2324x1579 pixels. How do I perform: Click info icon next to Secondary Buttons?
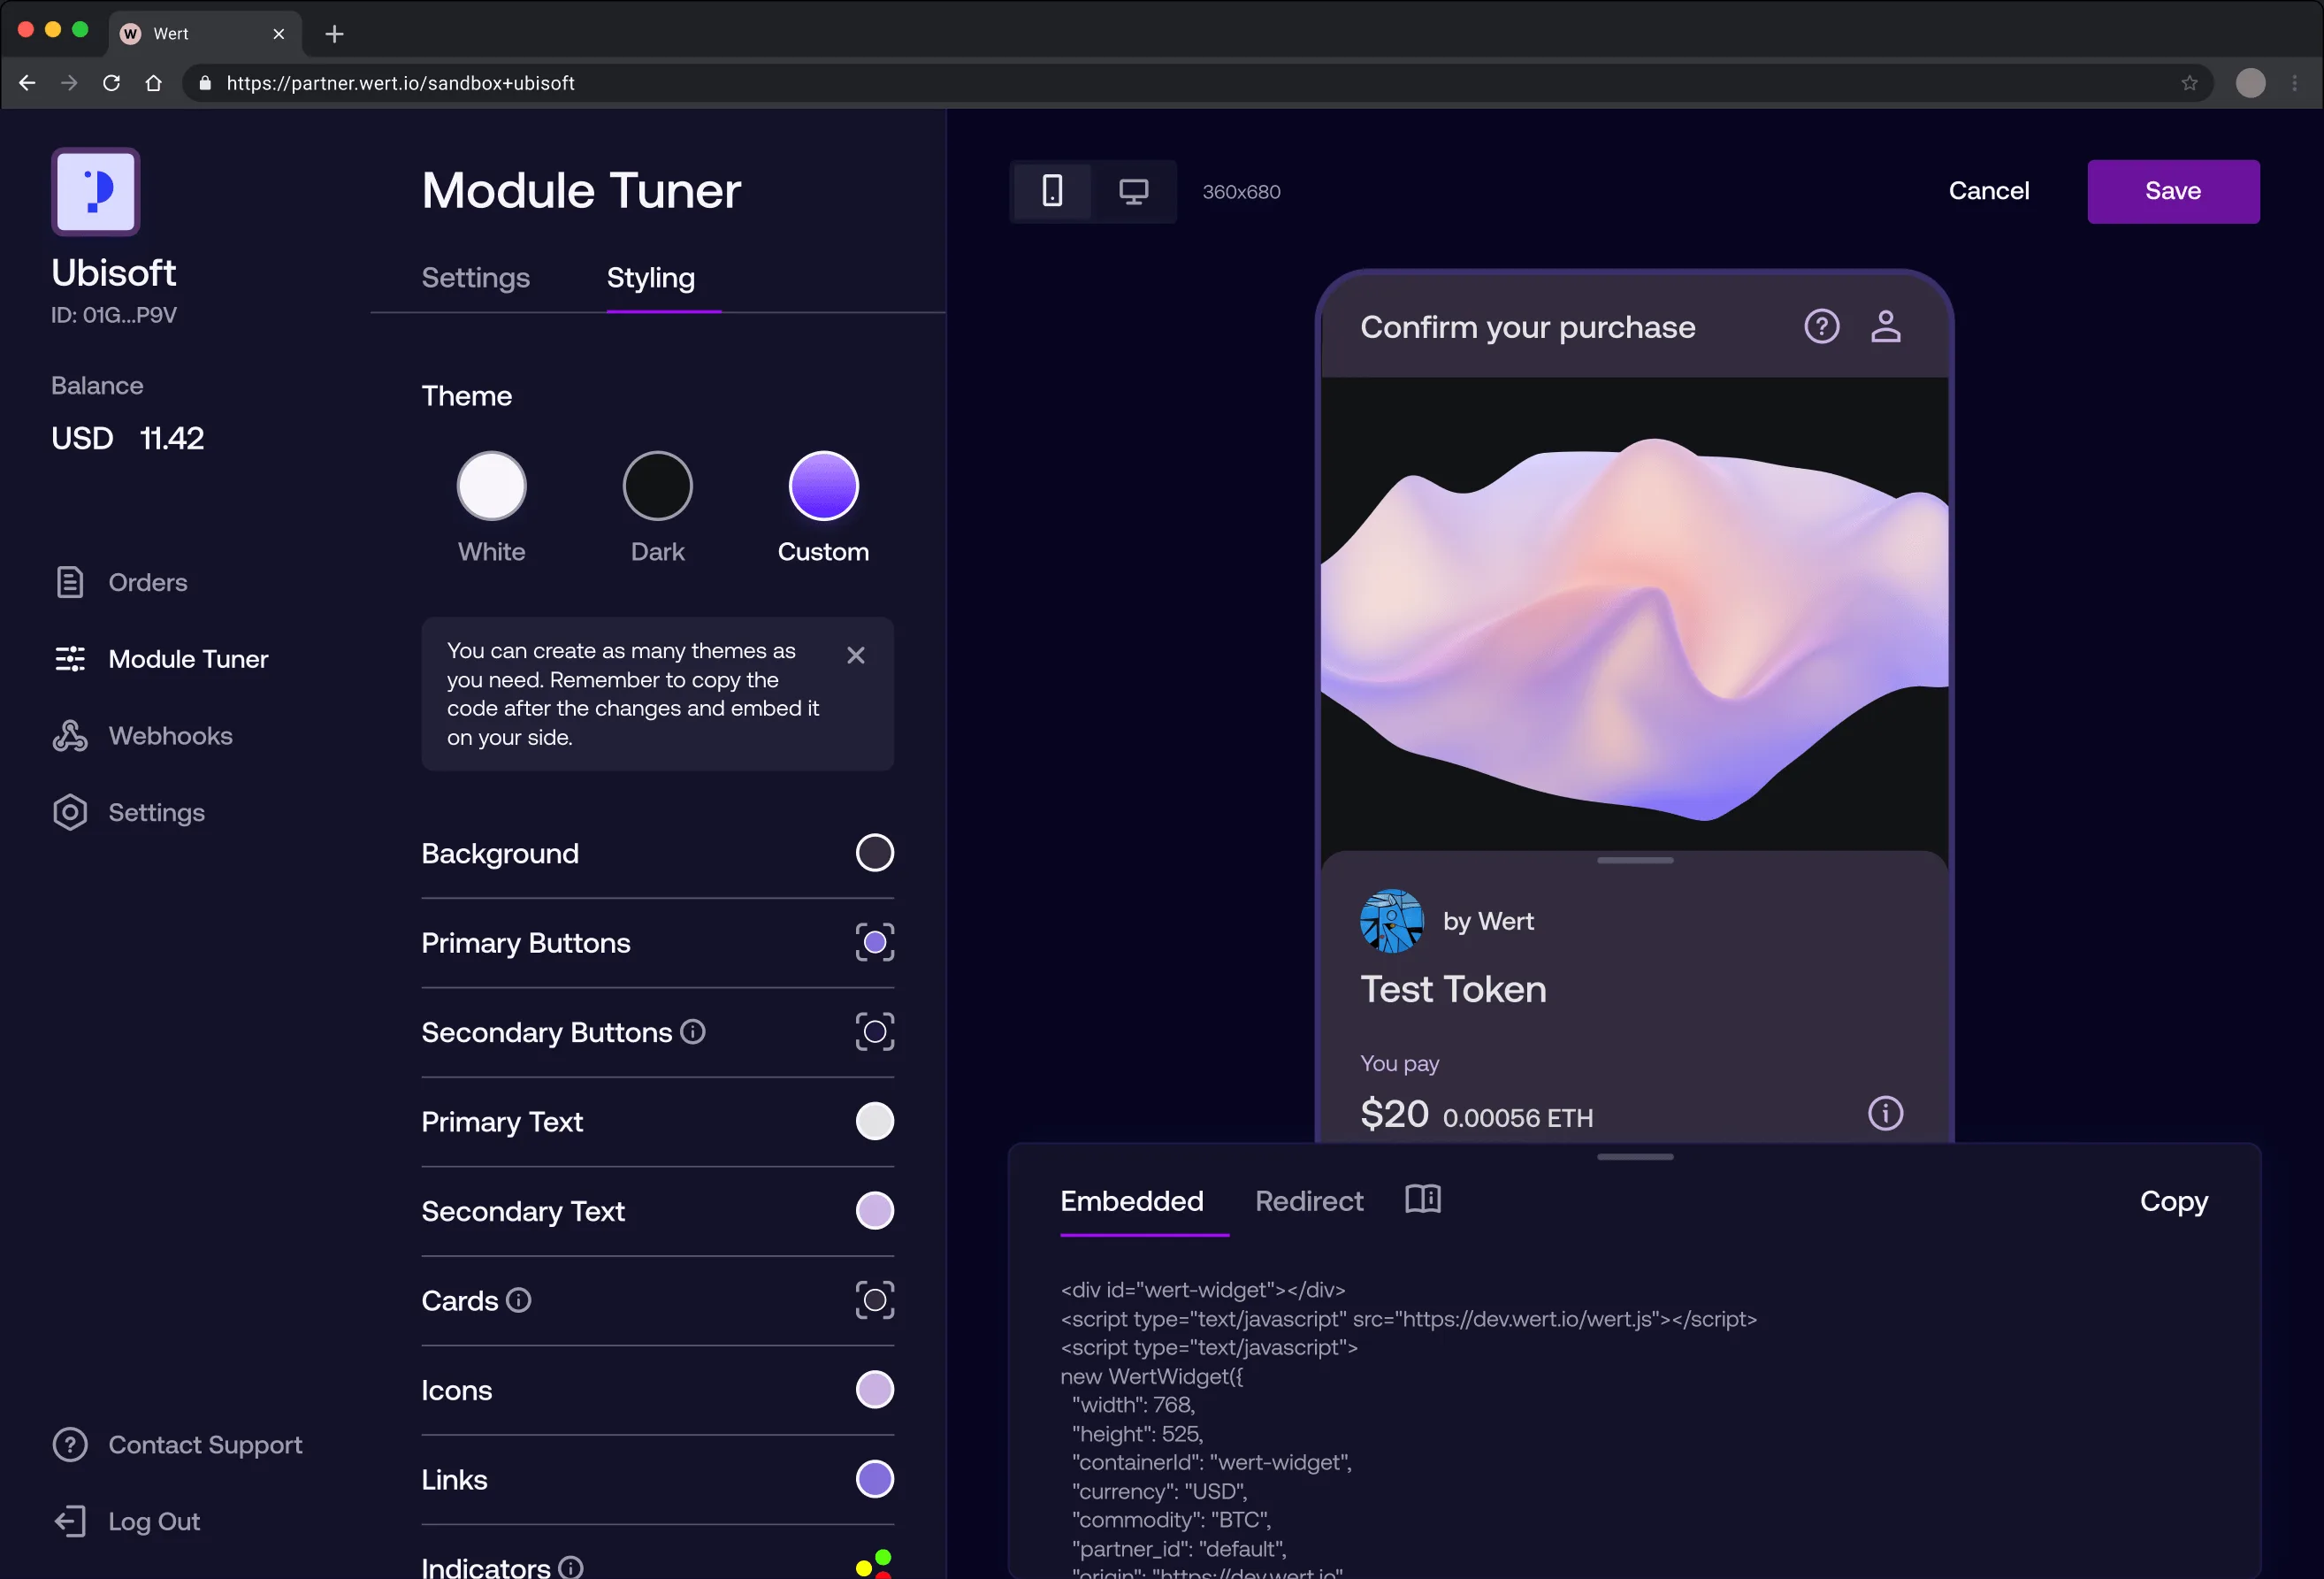click(x=693, y=1031)
